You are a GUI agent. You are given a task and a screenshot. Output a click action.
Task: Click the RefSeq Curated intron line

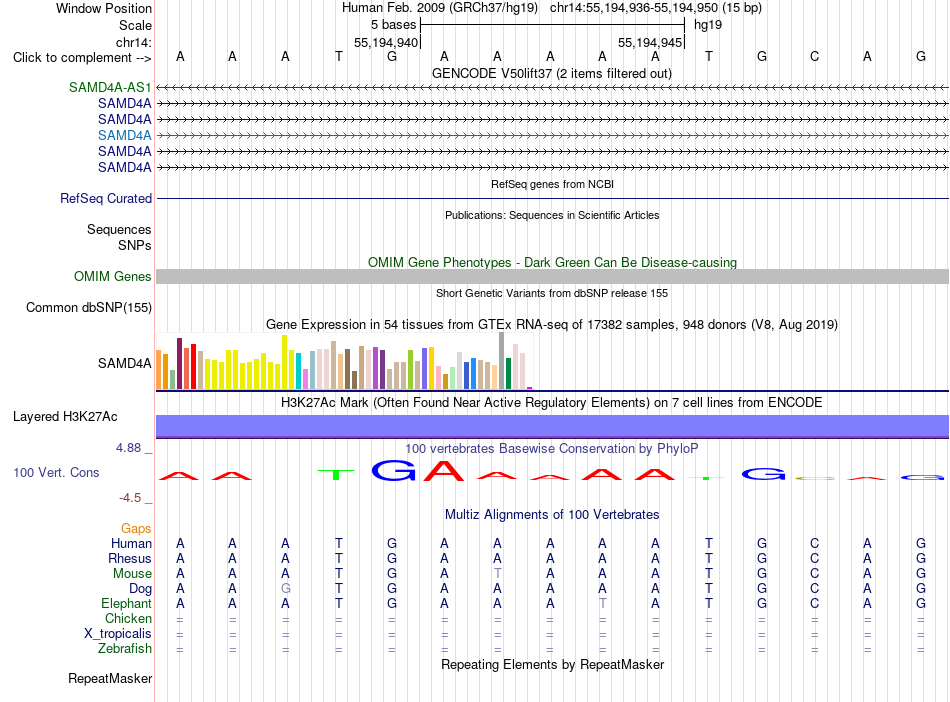tap(552, 198)
